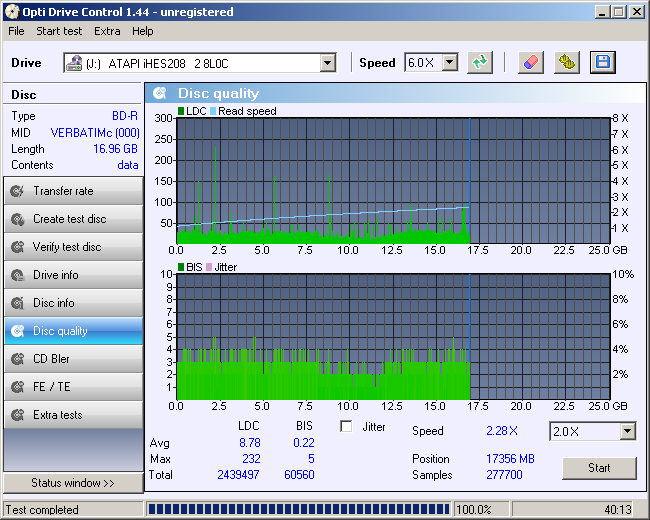Click the LDC Total value 2439497

tap(238, 474)
